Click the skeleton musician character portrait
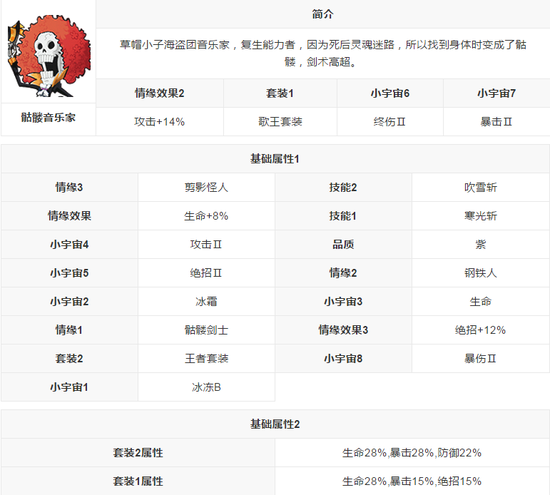This screenshot has height=495, width=550. coord(49,55)
